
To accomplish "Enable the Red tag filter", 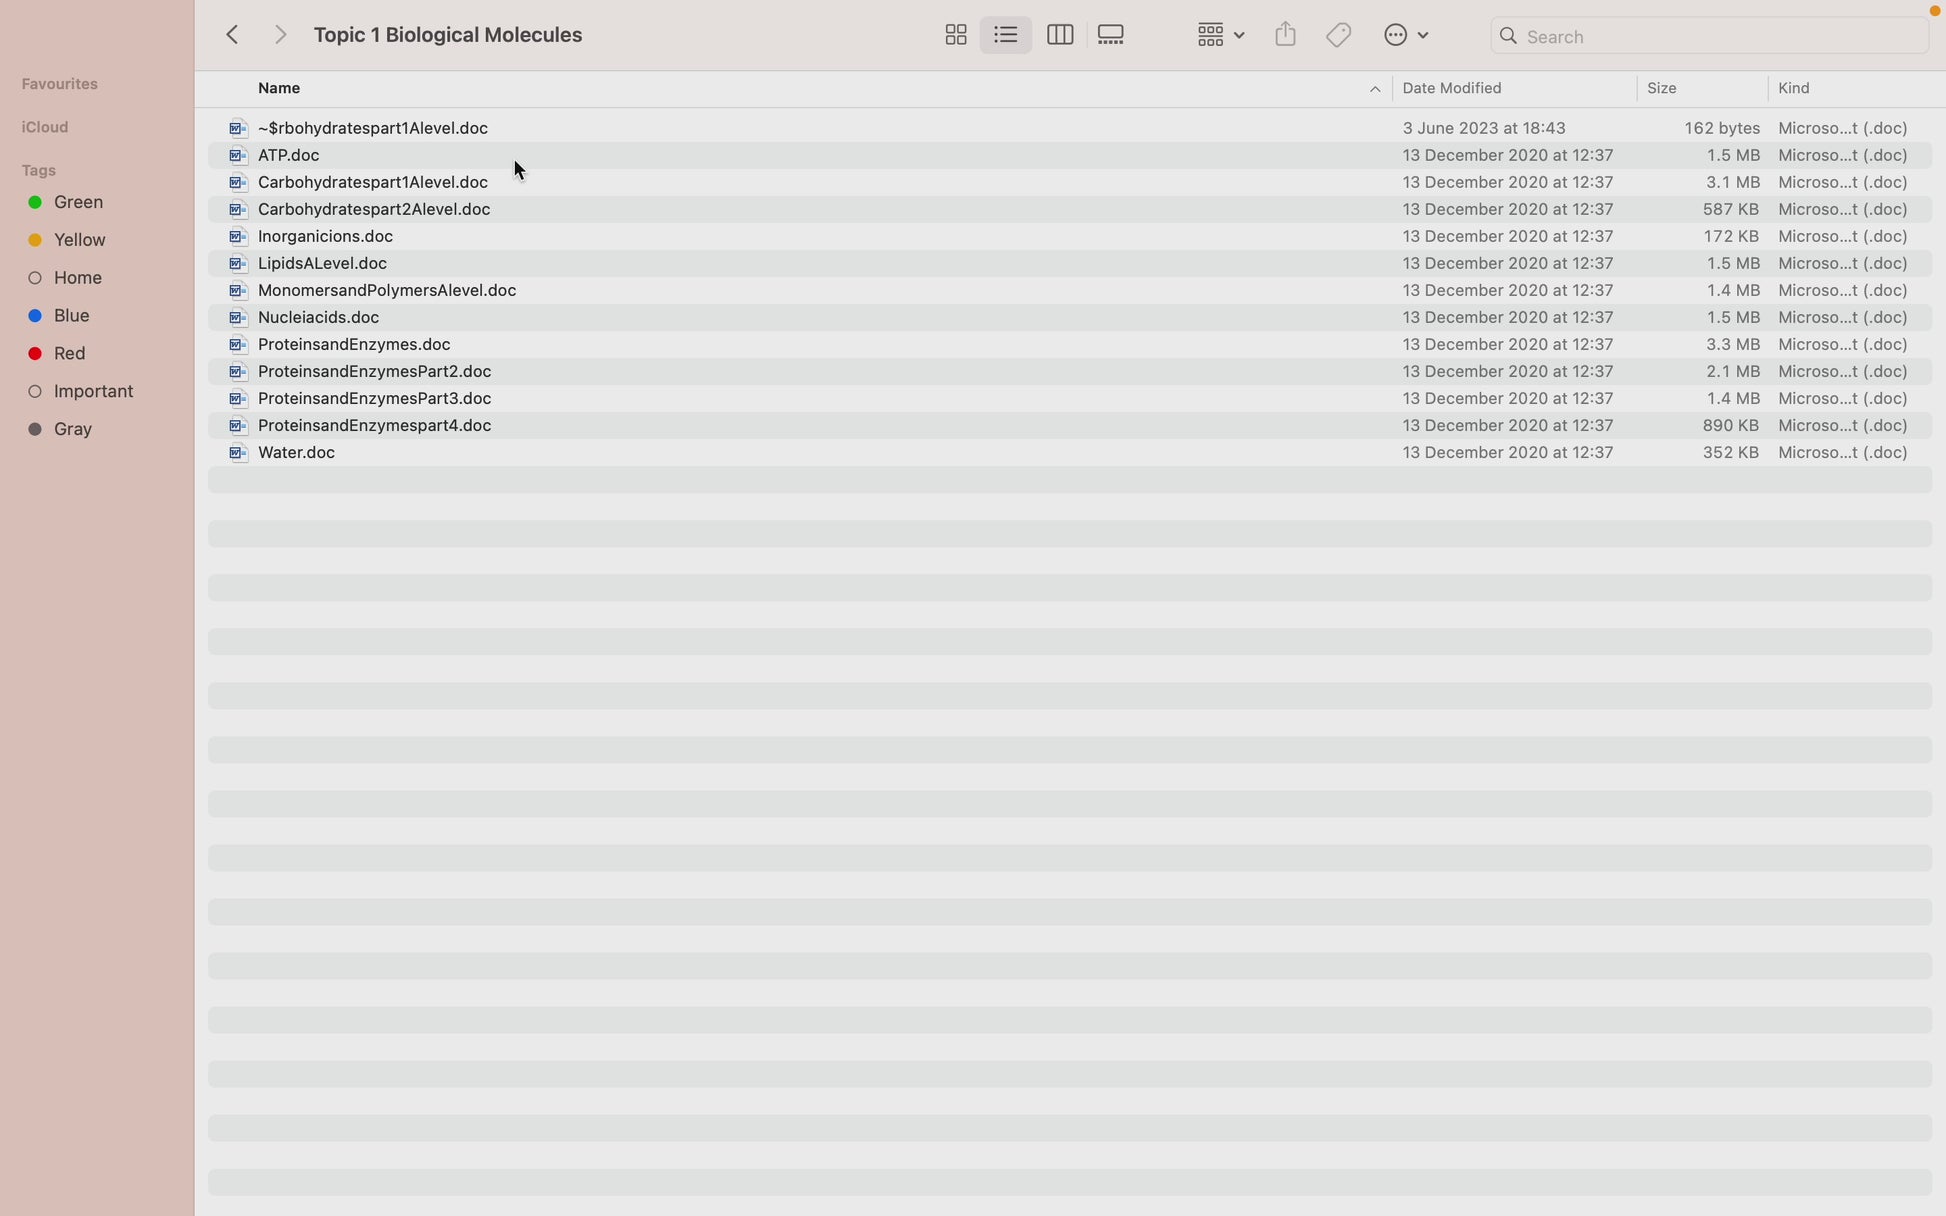I will (x=67, y=353).
